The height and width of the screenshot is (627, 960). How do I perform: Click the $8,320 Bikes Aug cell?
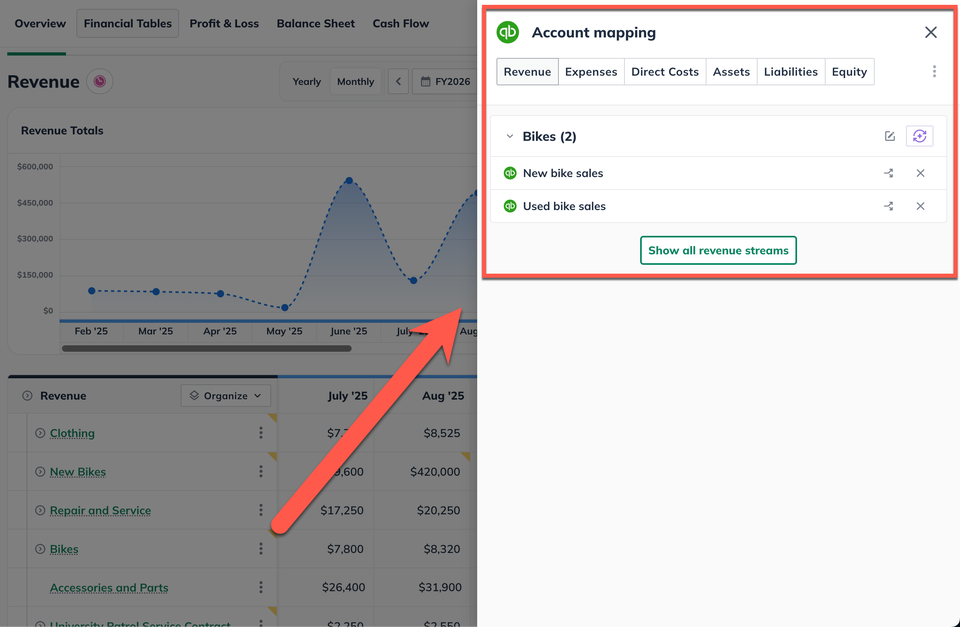point(441,549)
